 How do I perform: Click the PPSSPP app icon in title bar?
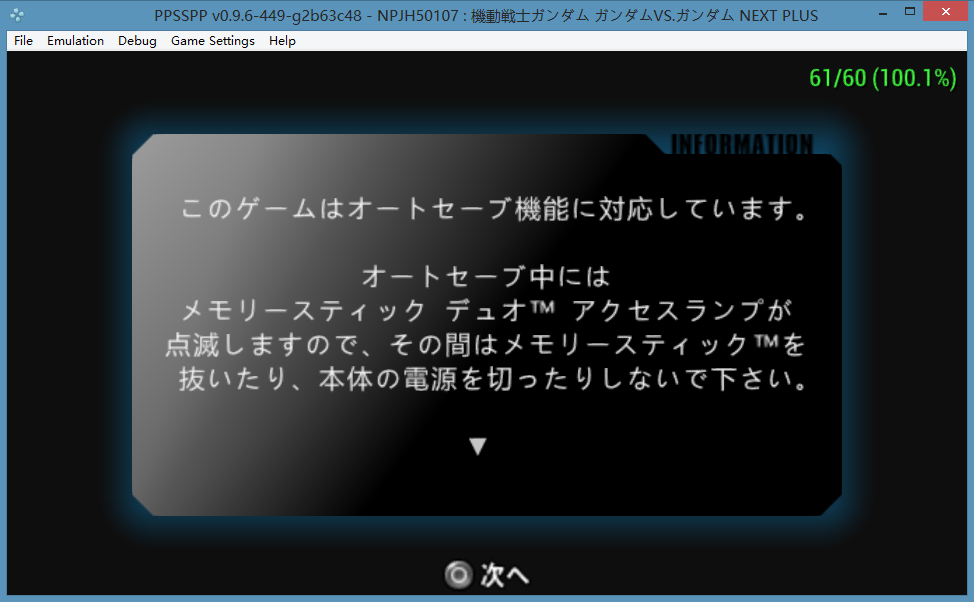17,15
